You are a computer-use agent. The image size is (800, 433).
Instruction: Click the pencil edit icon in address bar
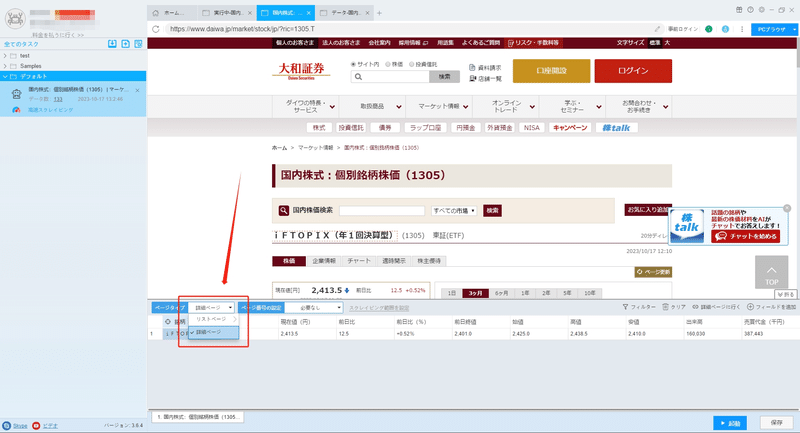click(658, 29)
